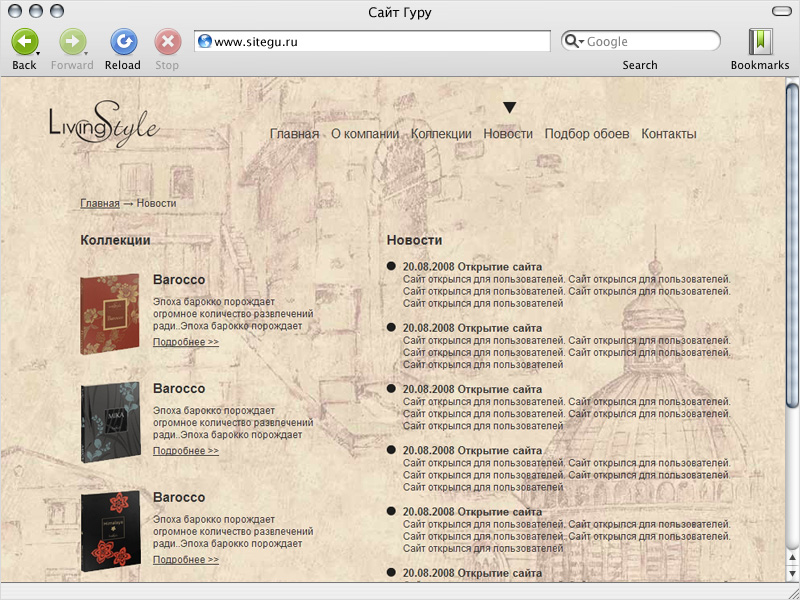Click the Новости section heading
Image resolution: width=800 pixels, height=600 pixels.
click(414, 240)
